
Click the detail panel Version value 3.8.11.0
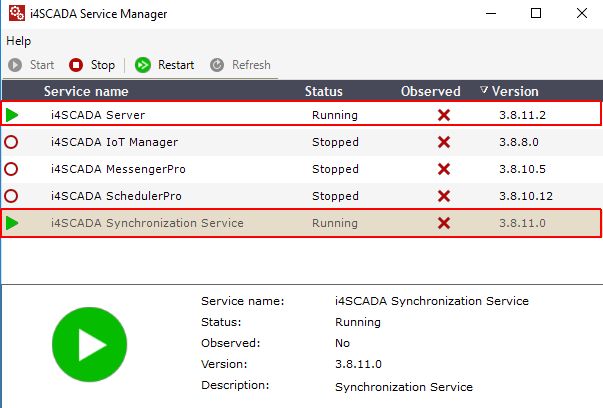pyautogui.click(x=358, y=364)
